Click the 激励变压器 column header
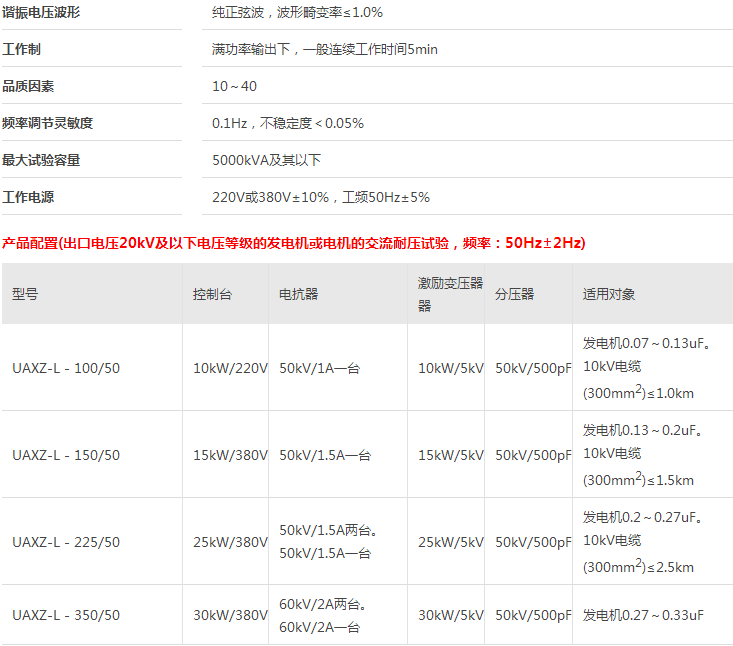Image resolution: width=733 pixels, height=646 pixels. click(449, 294)
